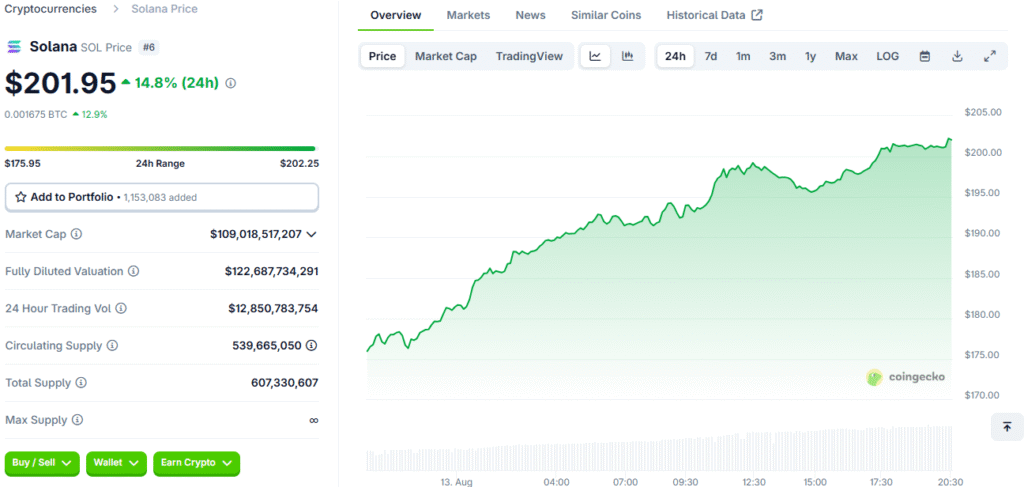Select the line chart view icon
The height and width of the screenshot is (487, 1024).
[x=595, y=56]
